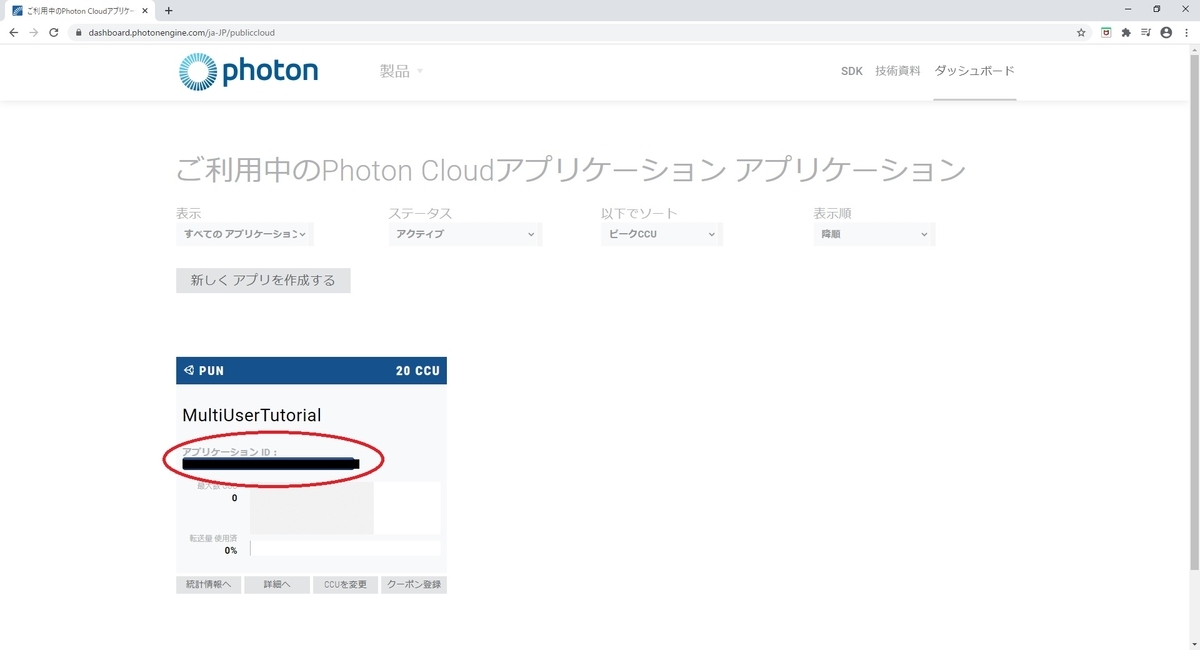The width and height of the screenshot is (1200, 650).
Task: Click the bookmark star in the address bar
Action: tap(1080, 32)
